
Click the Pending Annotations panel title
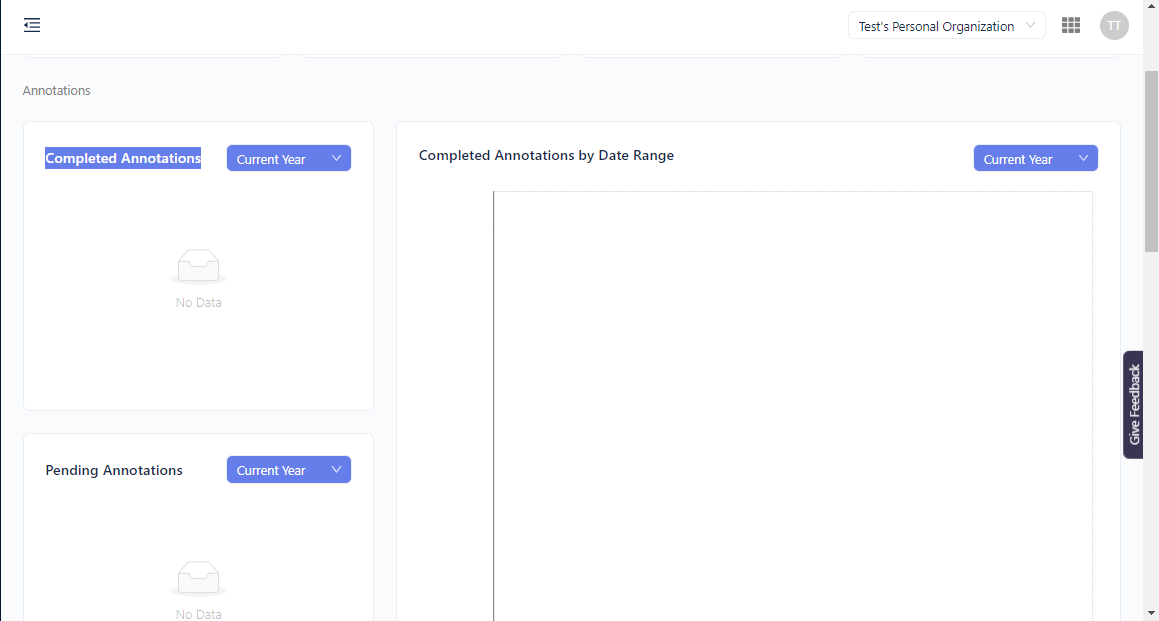tap(113, 470)
